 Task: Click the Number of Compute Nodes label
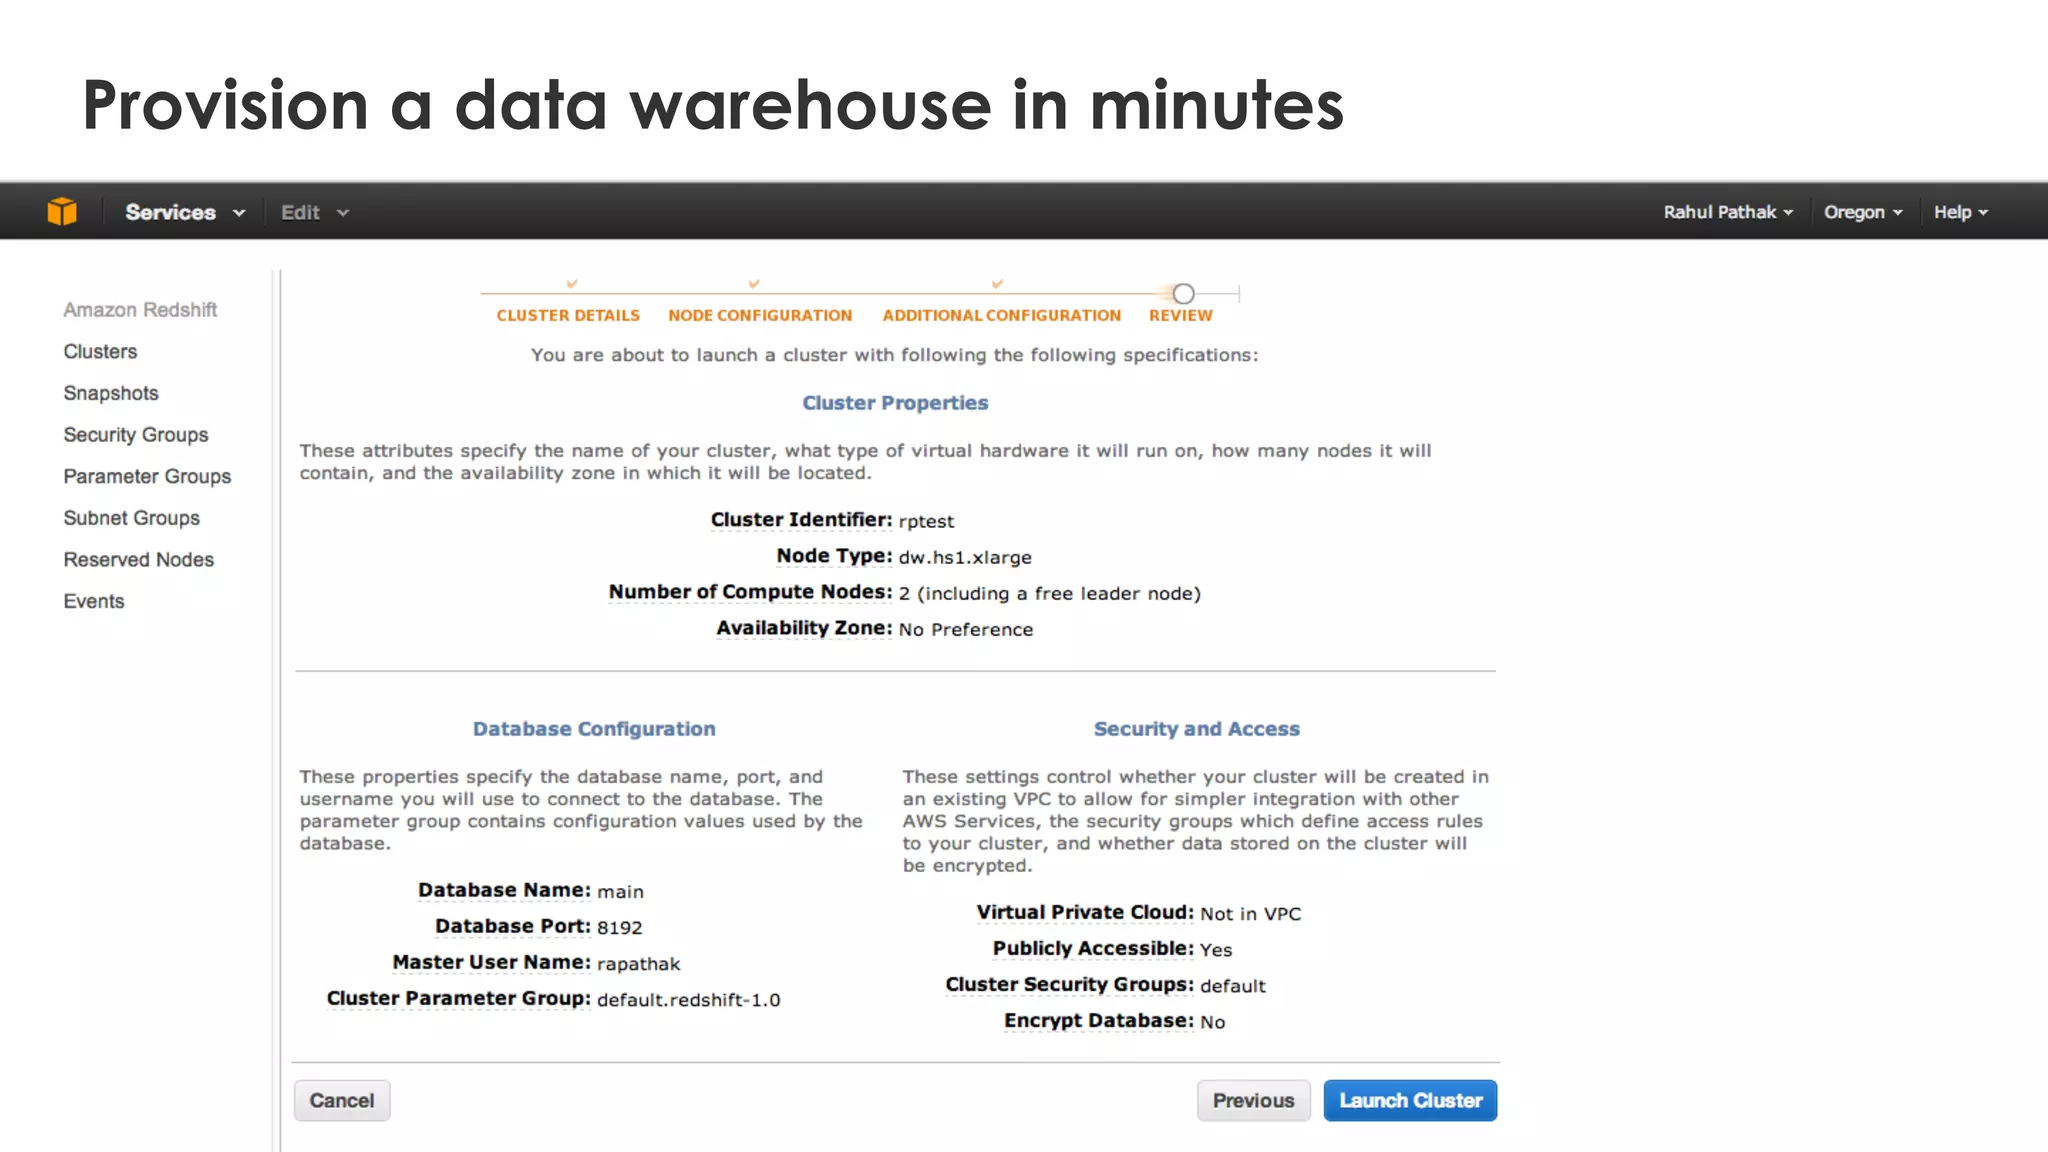(750, 592)
